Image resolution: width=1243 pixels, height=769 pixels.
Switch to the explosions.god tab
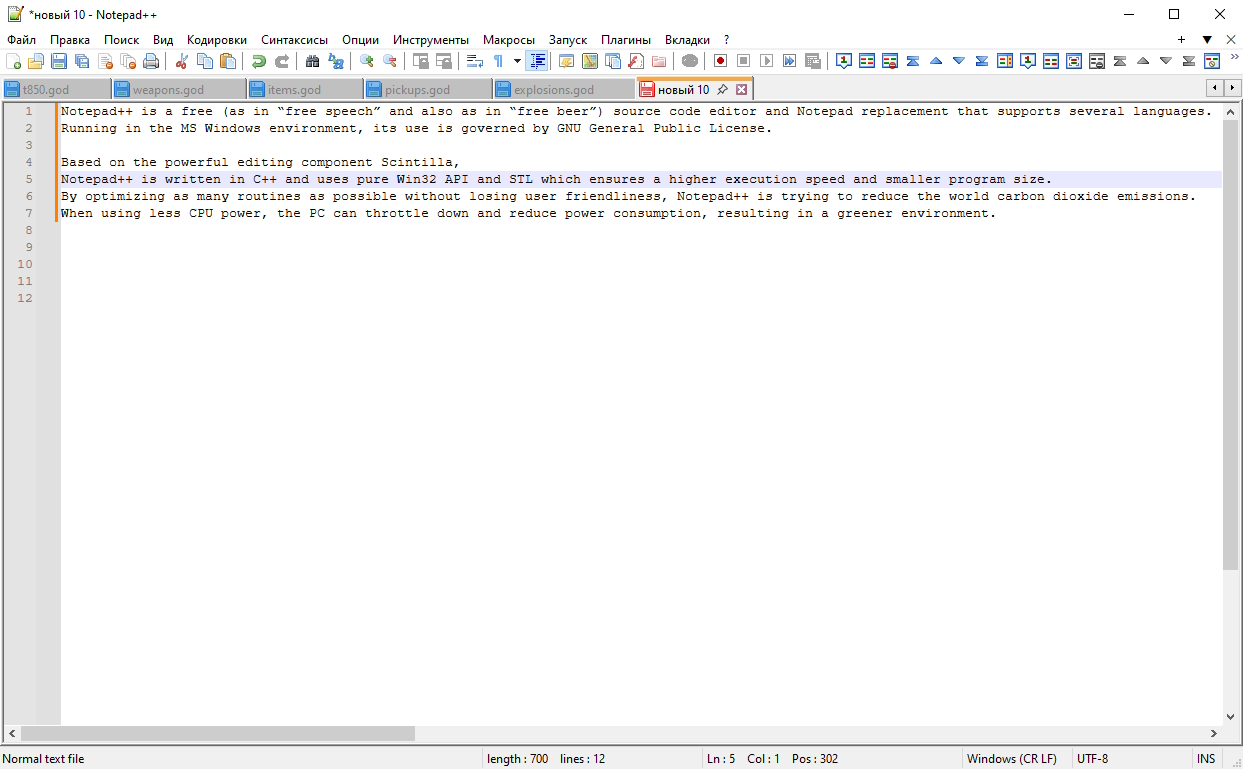click(x=564, y=89)
